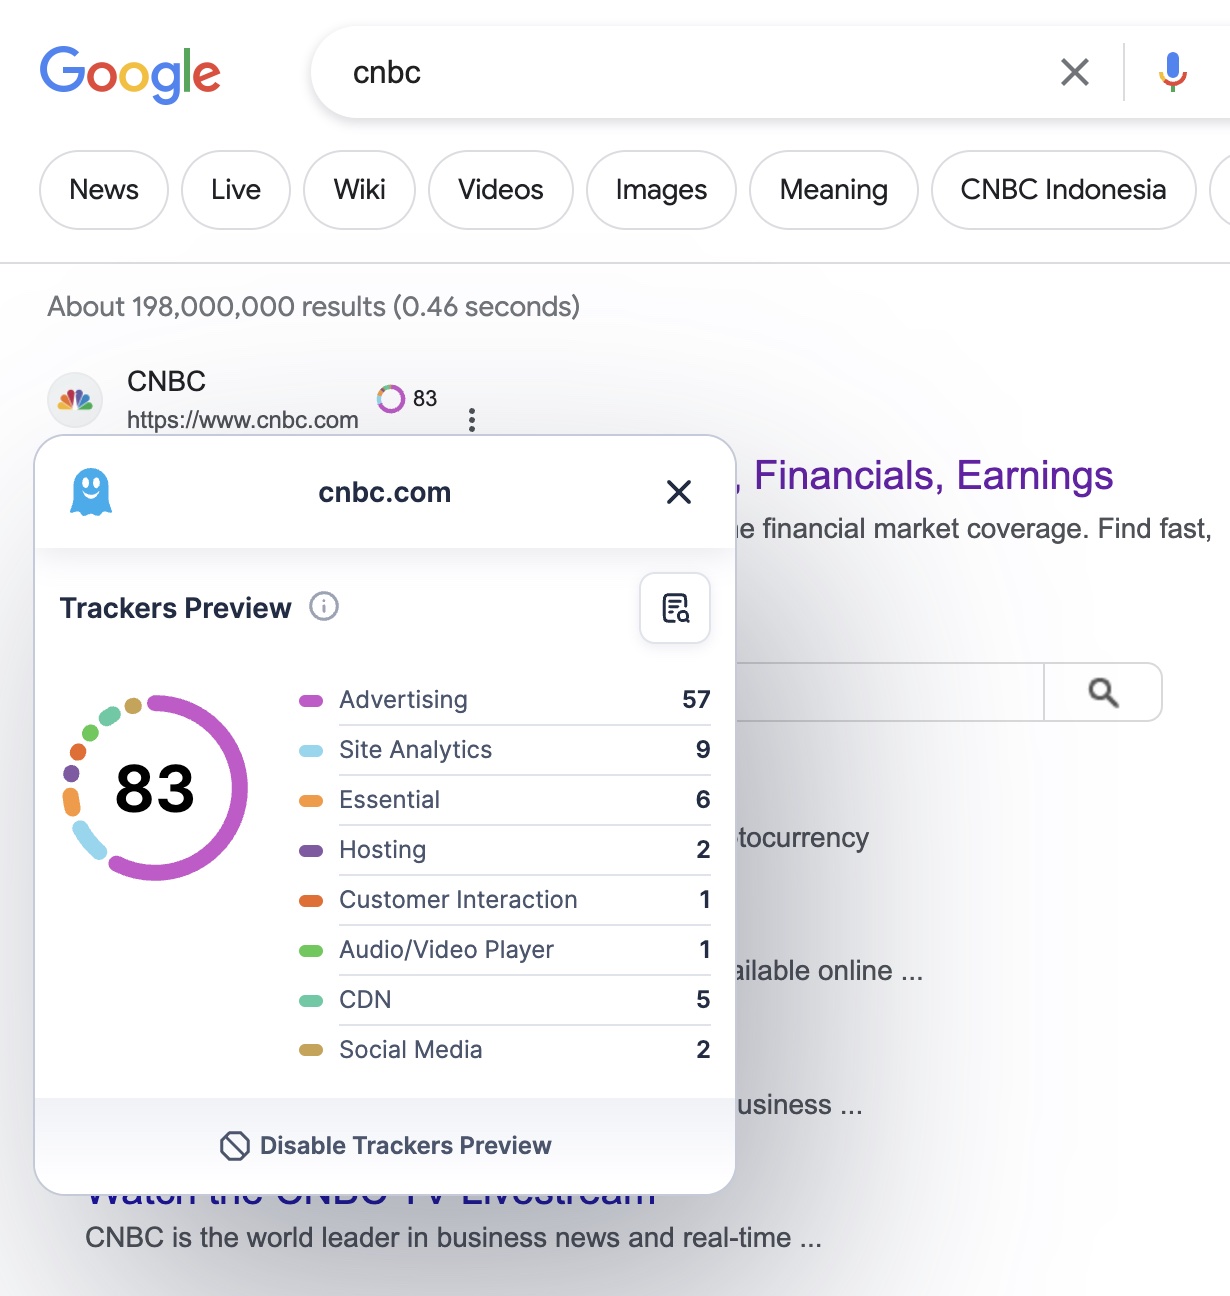This screenshot has height=1296, width=1230.
Task: Click the 83 trackers donut chart
Action: (x=155, y=788)
